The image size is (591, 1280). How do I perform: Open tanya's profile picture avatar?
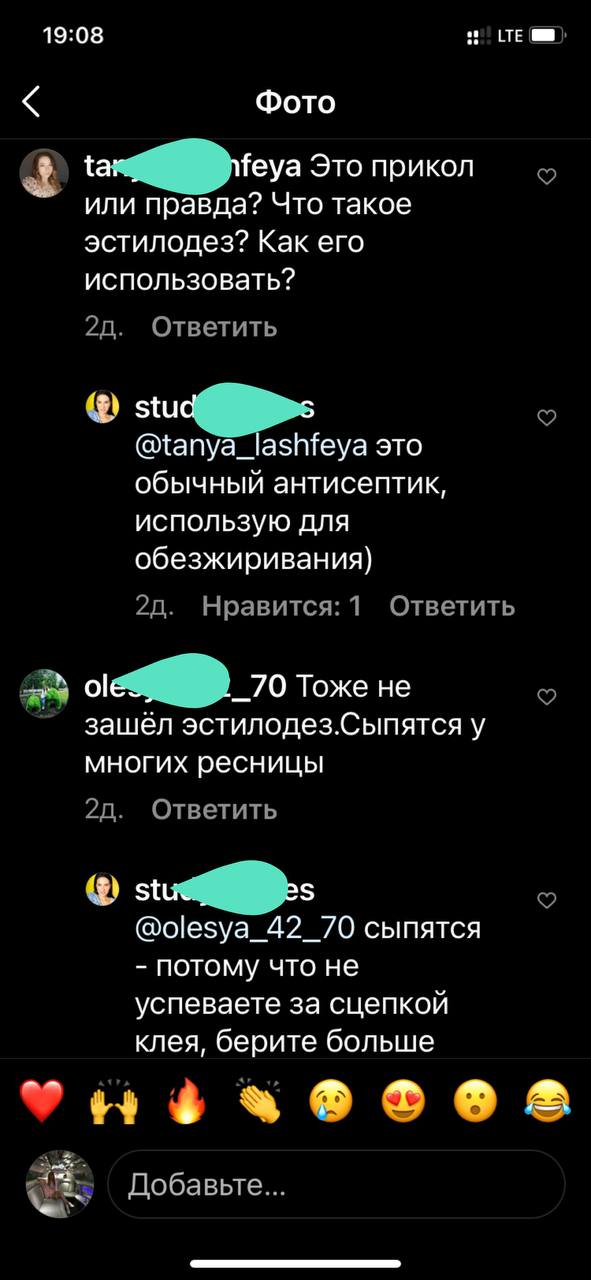(x=44, y=173)
